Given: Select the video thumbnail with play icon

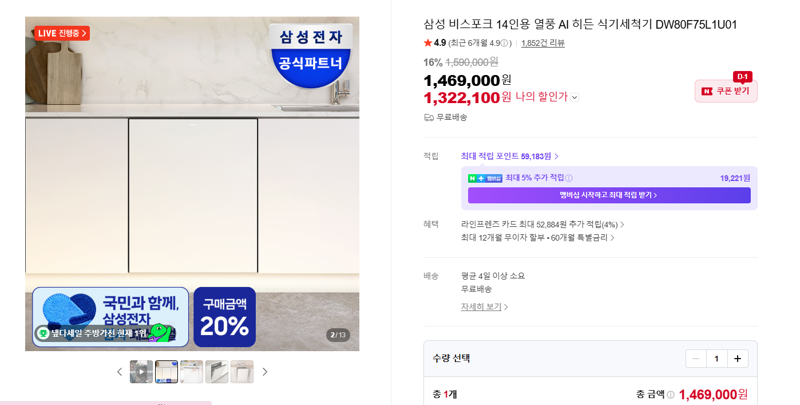Looking at the screenshot, I should (x=141, y=372).
